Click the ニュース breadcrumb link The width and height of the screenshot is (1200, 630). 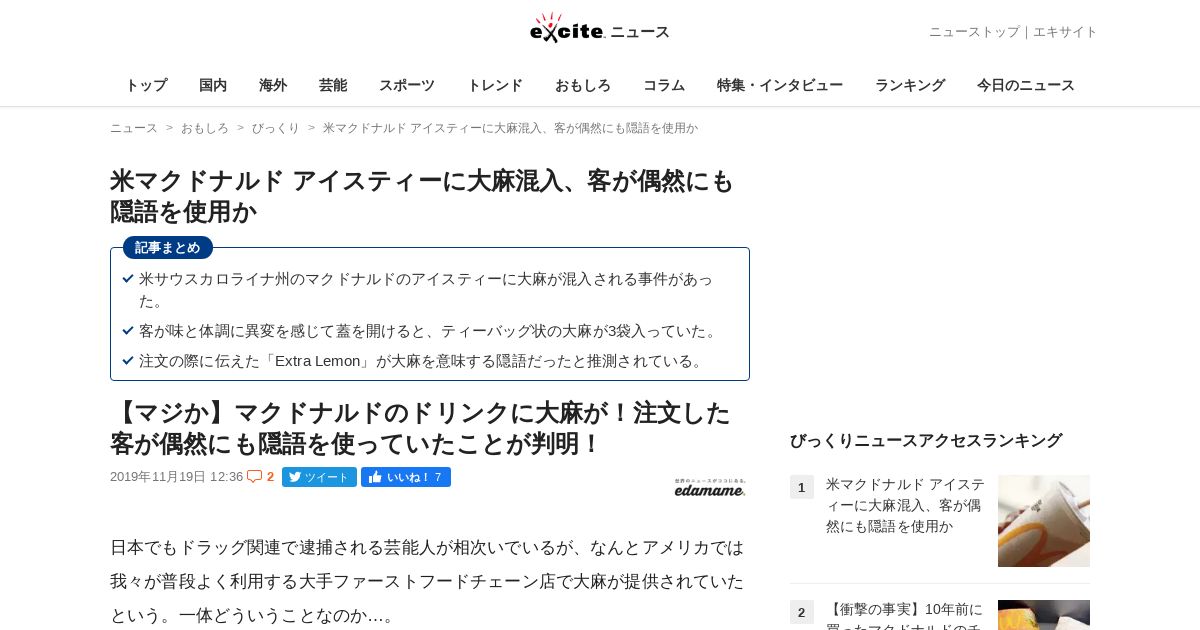click(134, 128)
